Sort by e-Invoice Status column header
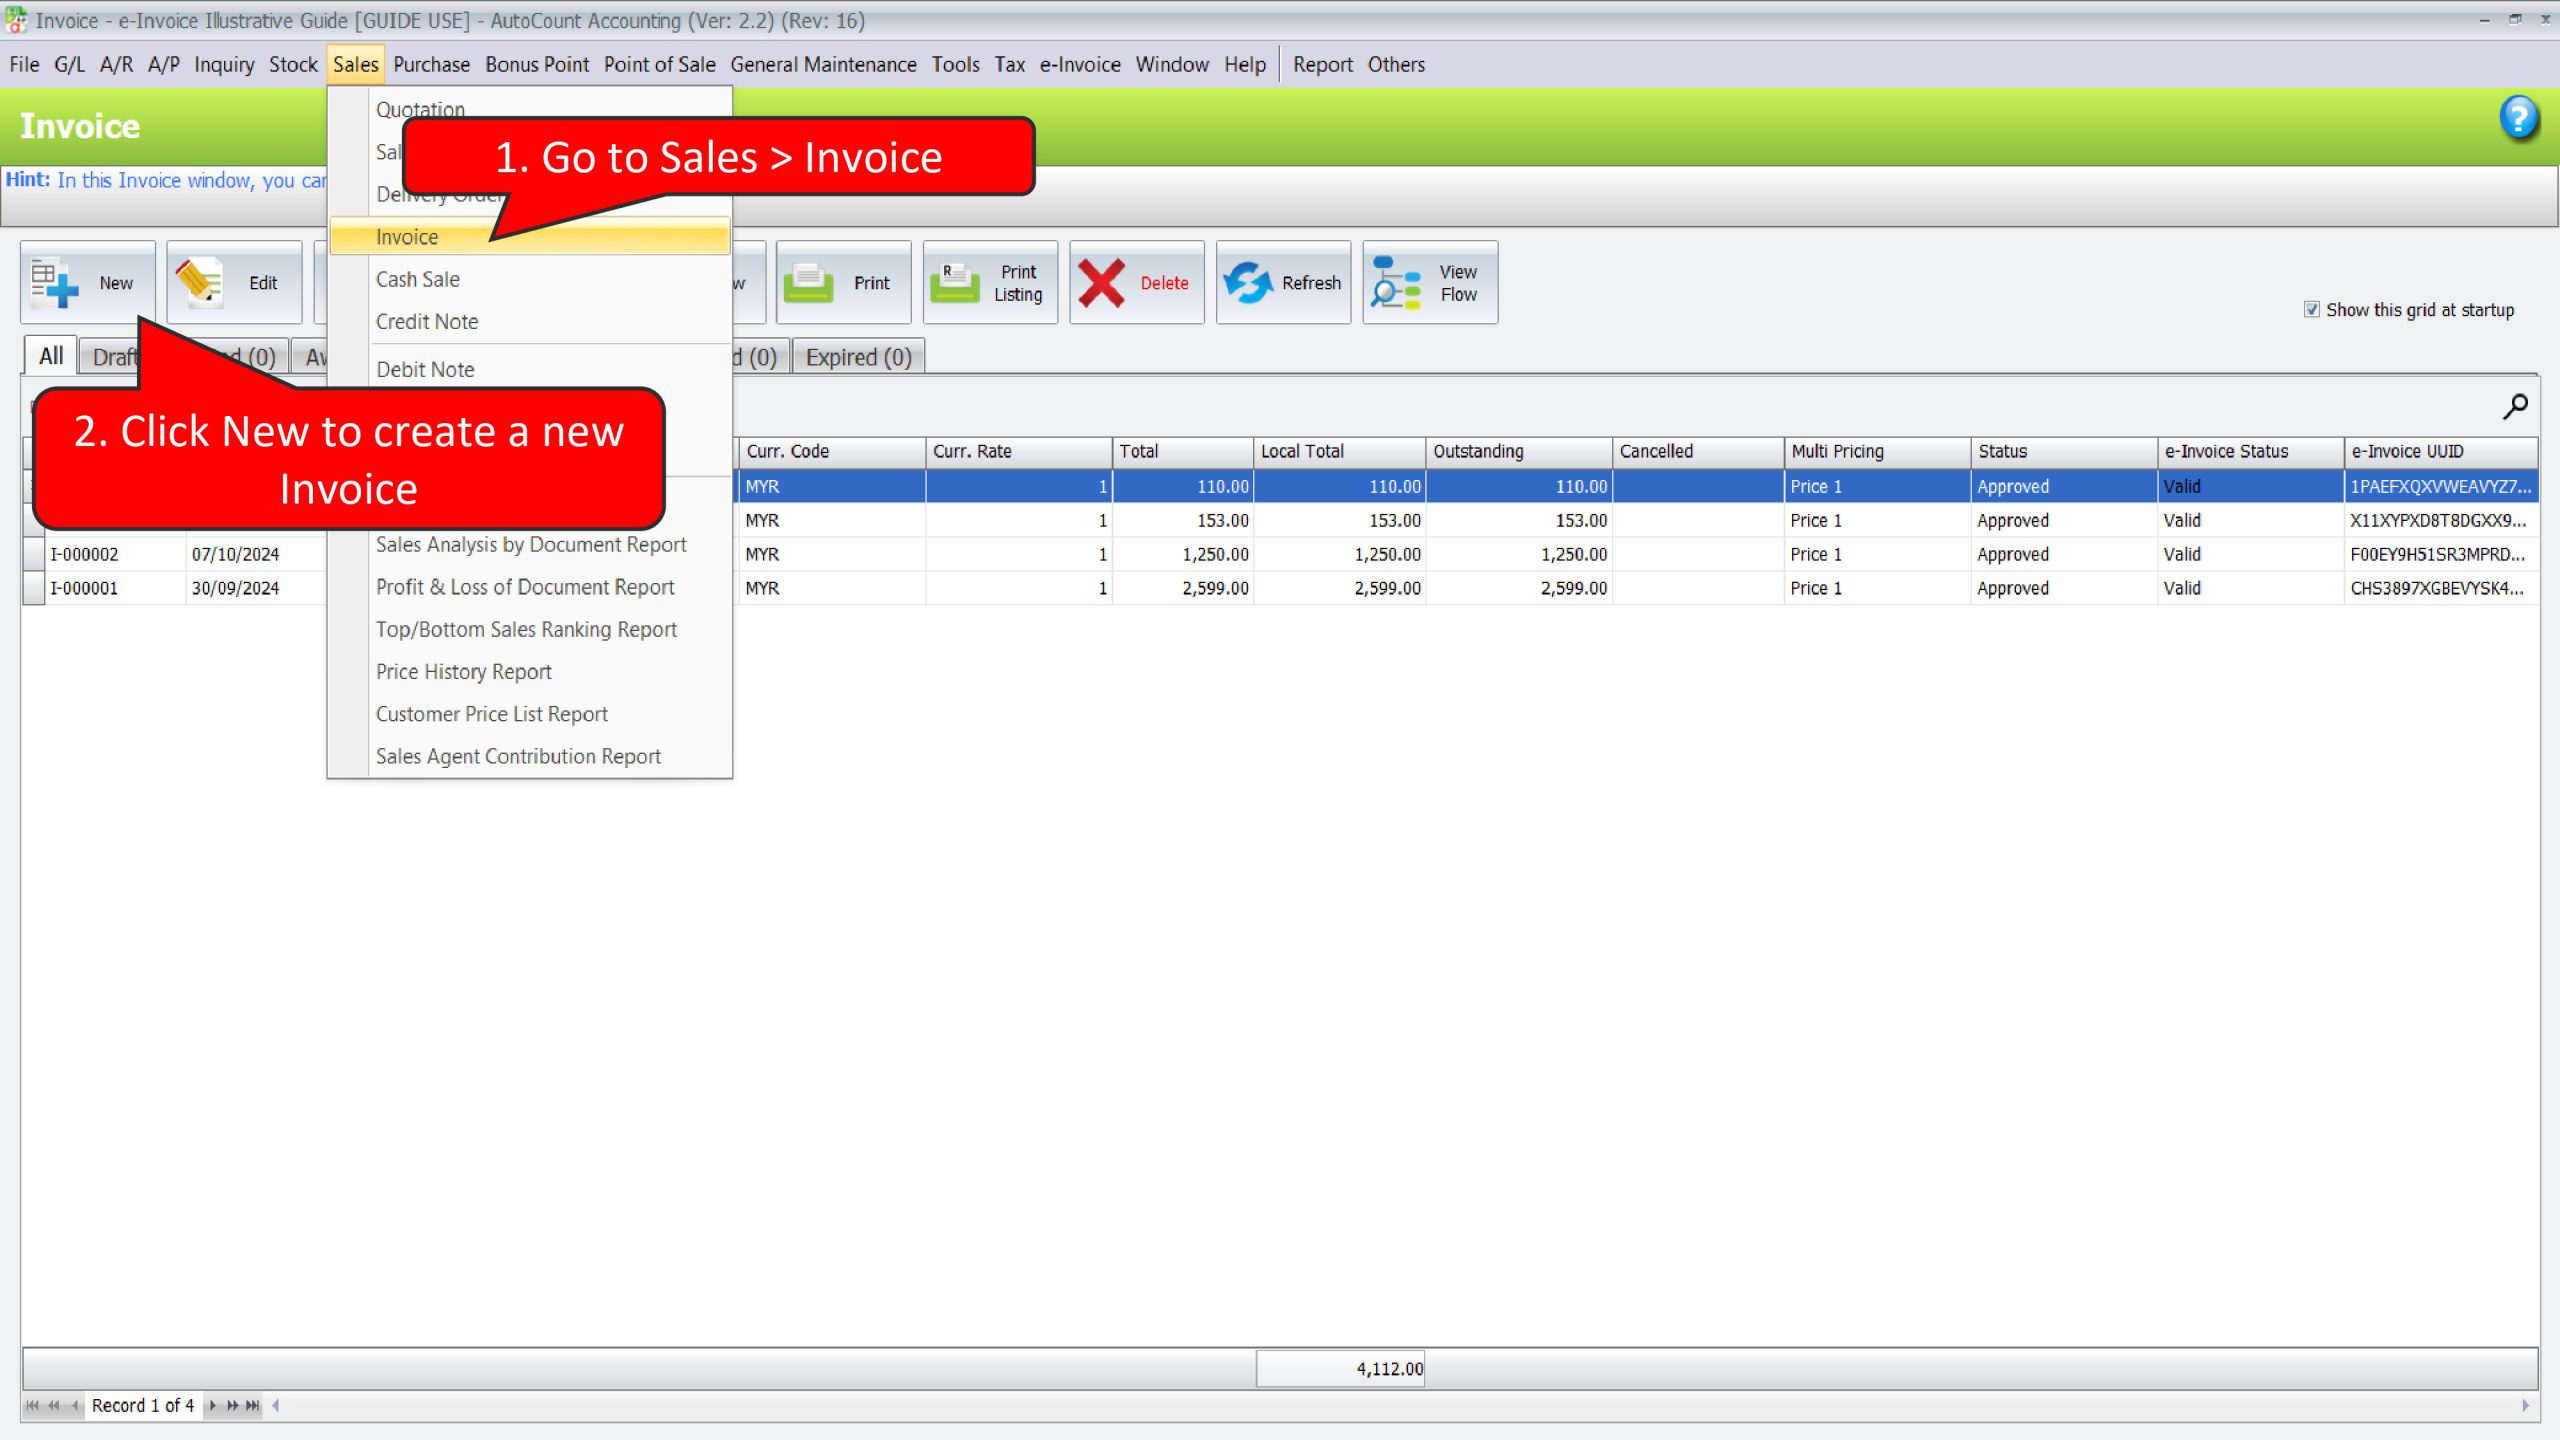Image resolution: width=2560 pixels, height=1440 pixels. [x=2251, y=451]
